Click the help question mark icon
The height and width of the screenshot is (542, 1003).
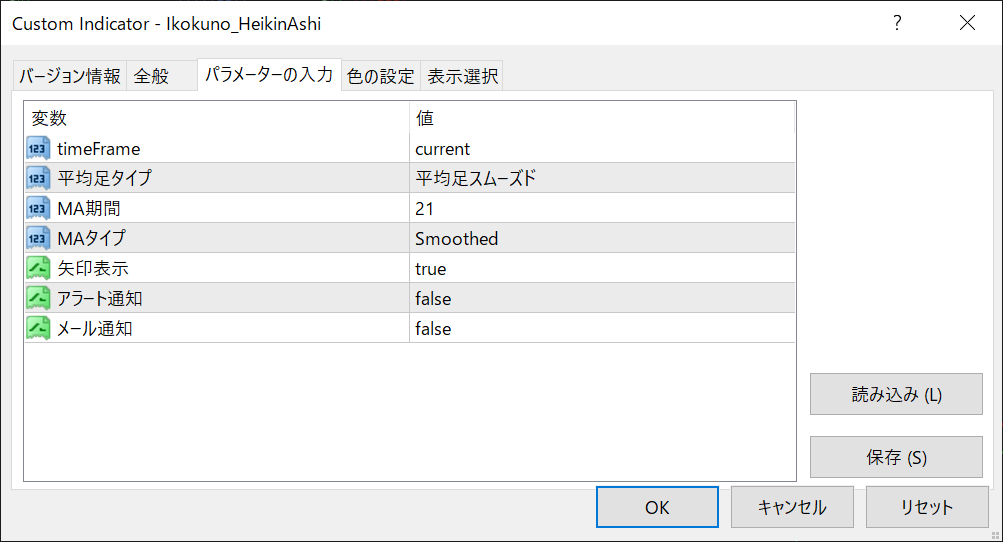pos(897,23)
